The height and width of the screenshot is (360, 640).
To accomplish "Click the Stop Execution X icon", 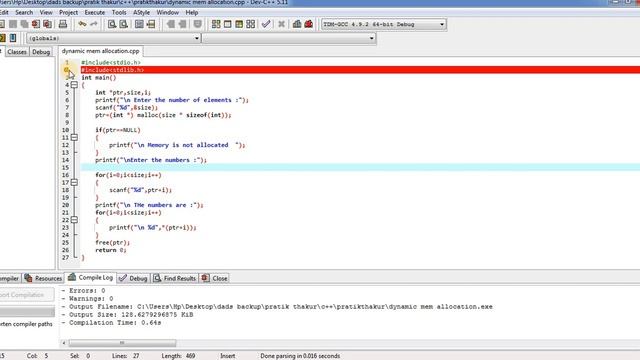I will click(281, 24).
